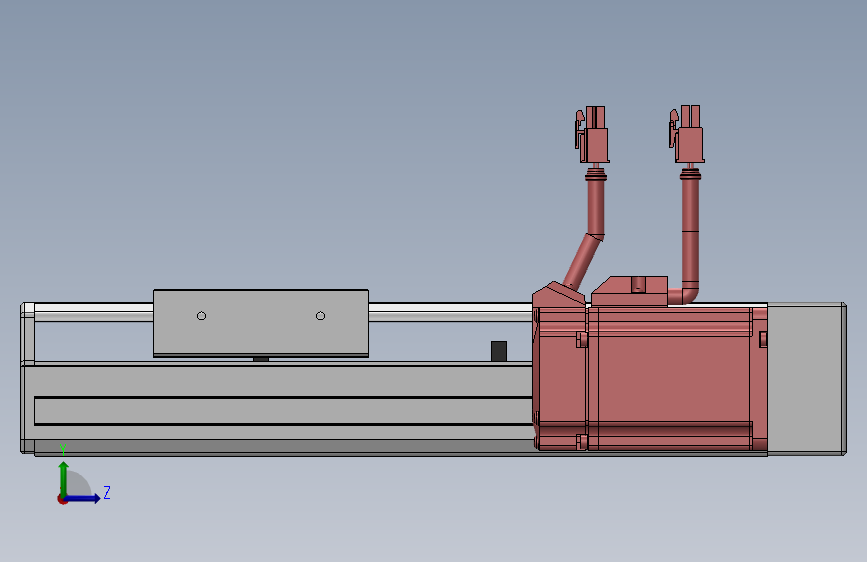Select the grey slider carriage block
The image size is (867, 562).
click(x=261, y=323)
